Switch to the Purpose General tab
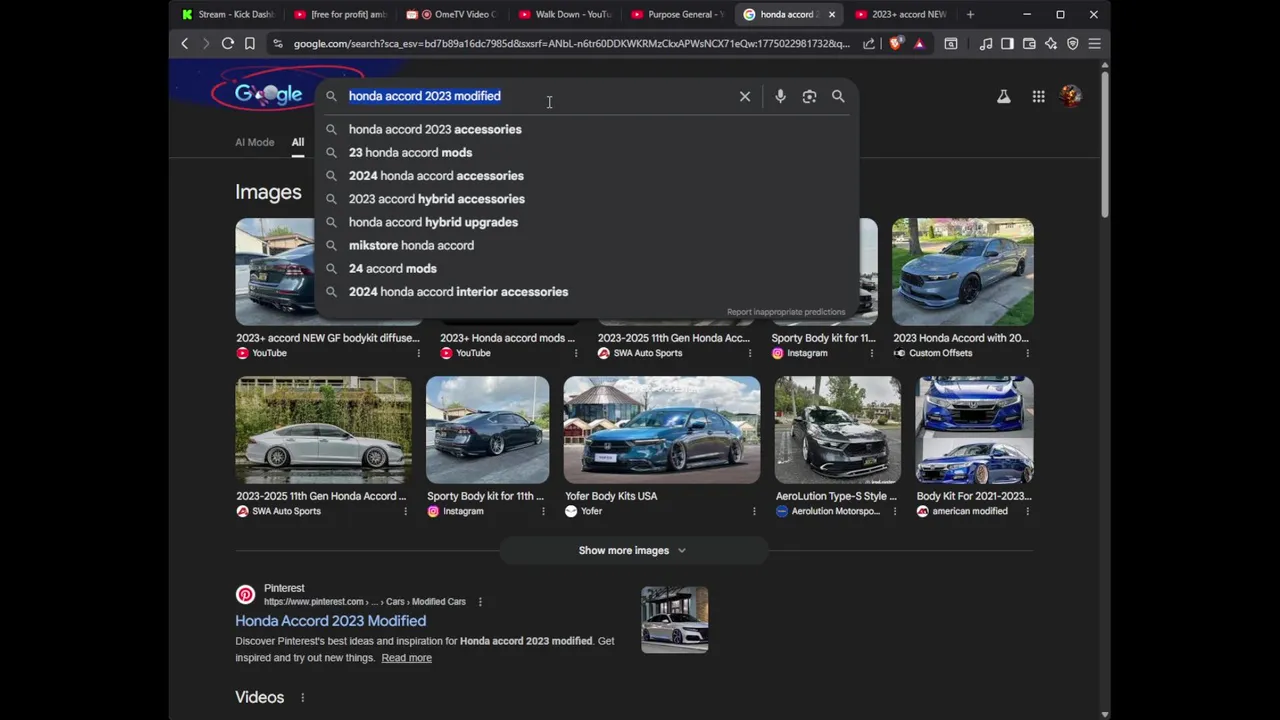1280x720 pixels. pos(678,14)
